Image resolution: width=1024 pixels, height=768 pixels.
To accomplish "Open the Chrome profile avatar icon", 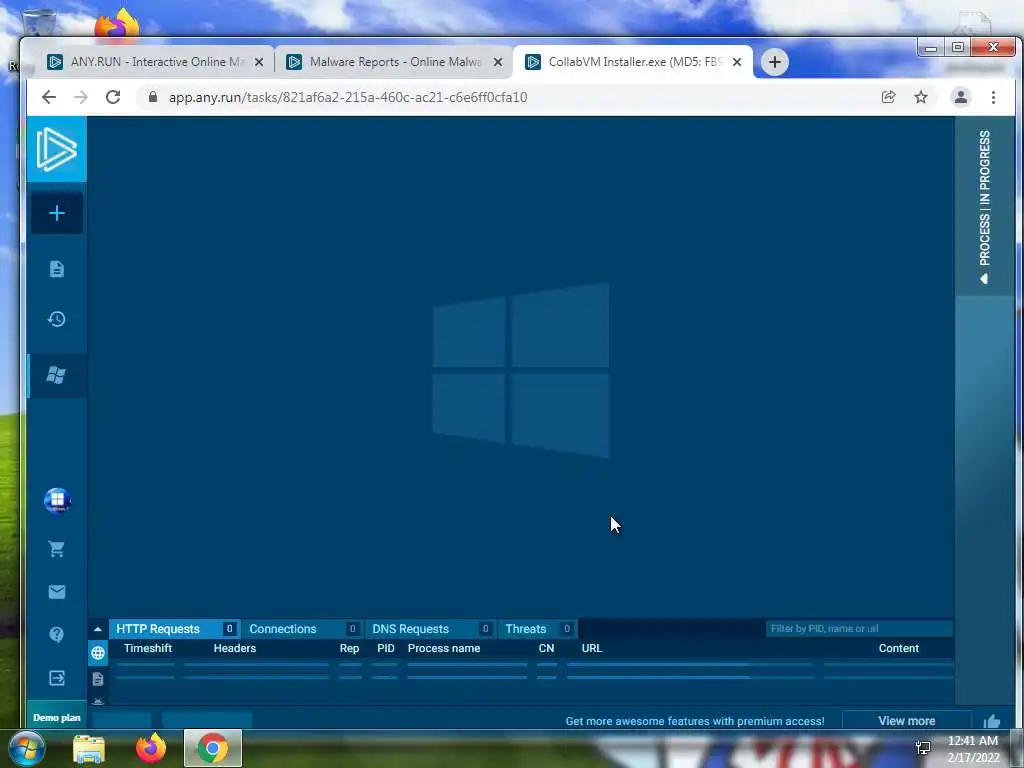I will coord(961,97).
